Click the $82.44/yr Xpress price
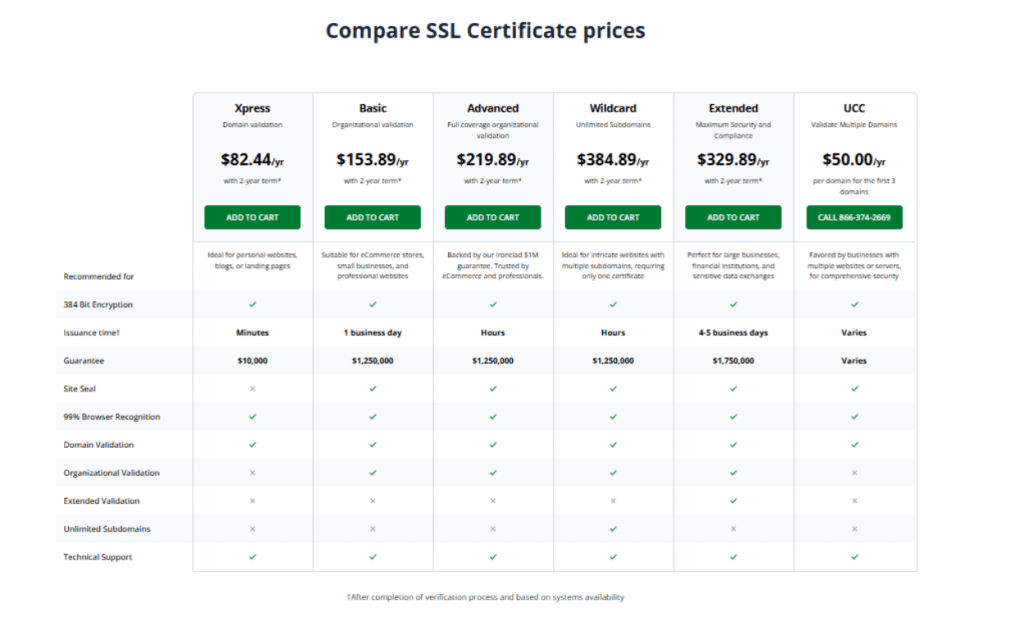Image resolution: width=1024 pixels, height=635 pixels. [x=252, y=159]
